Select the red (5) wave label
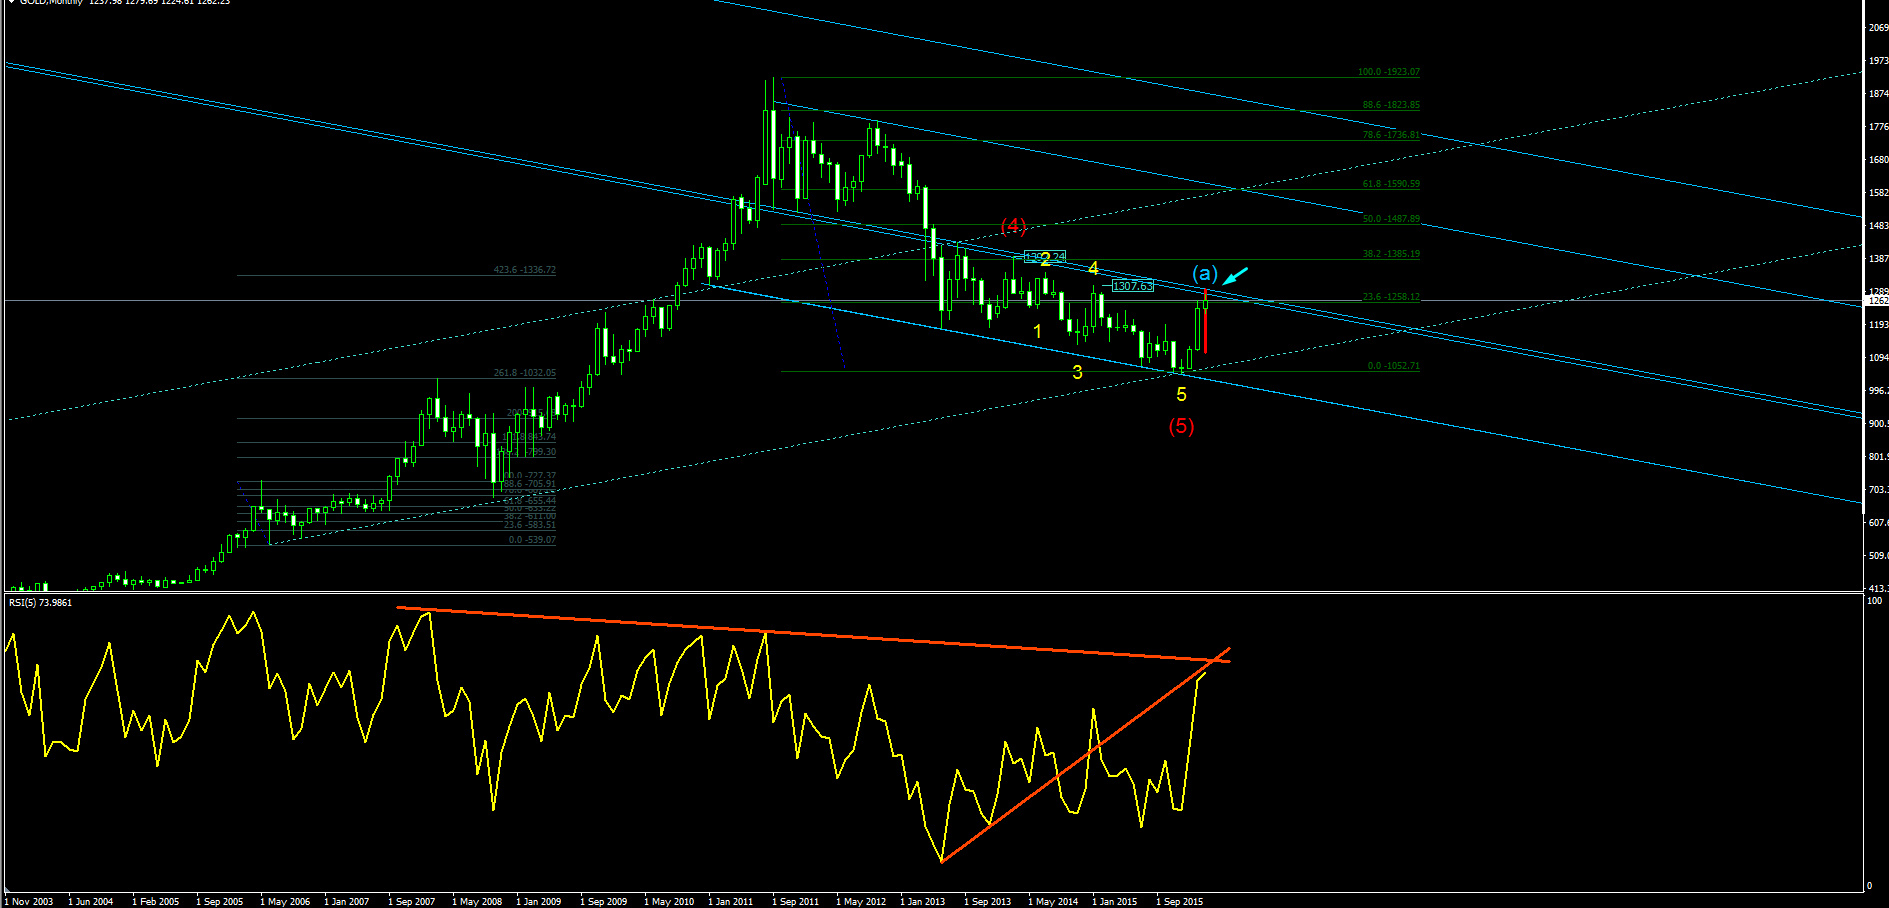Screen dimensions: 1889x908 point(1181,426)
